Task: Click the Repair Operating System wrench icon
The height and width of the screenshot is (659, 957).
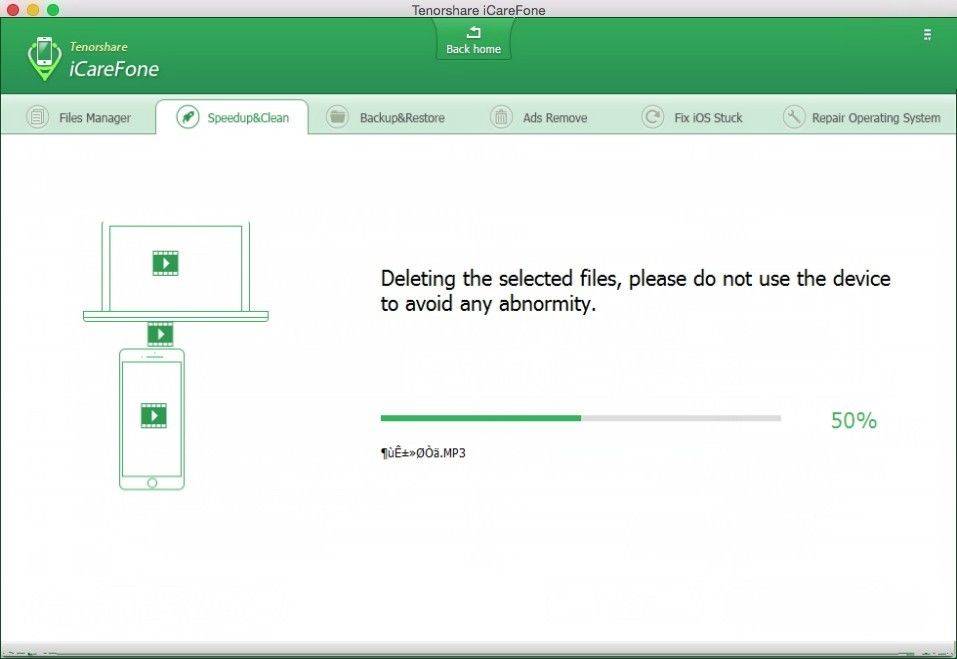Action: point(793,117)
